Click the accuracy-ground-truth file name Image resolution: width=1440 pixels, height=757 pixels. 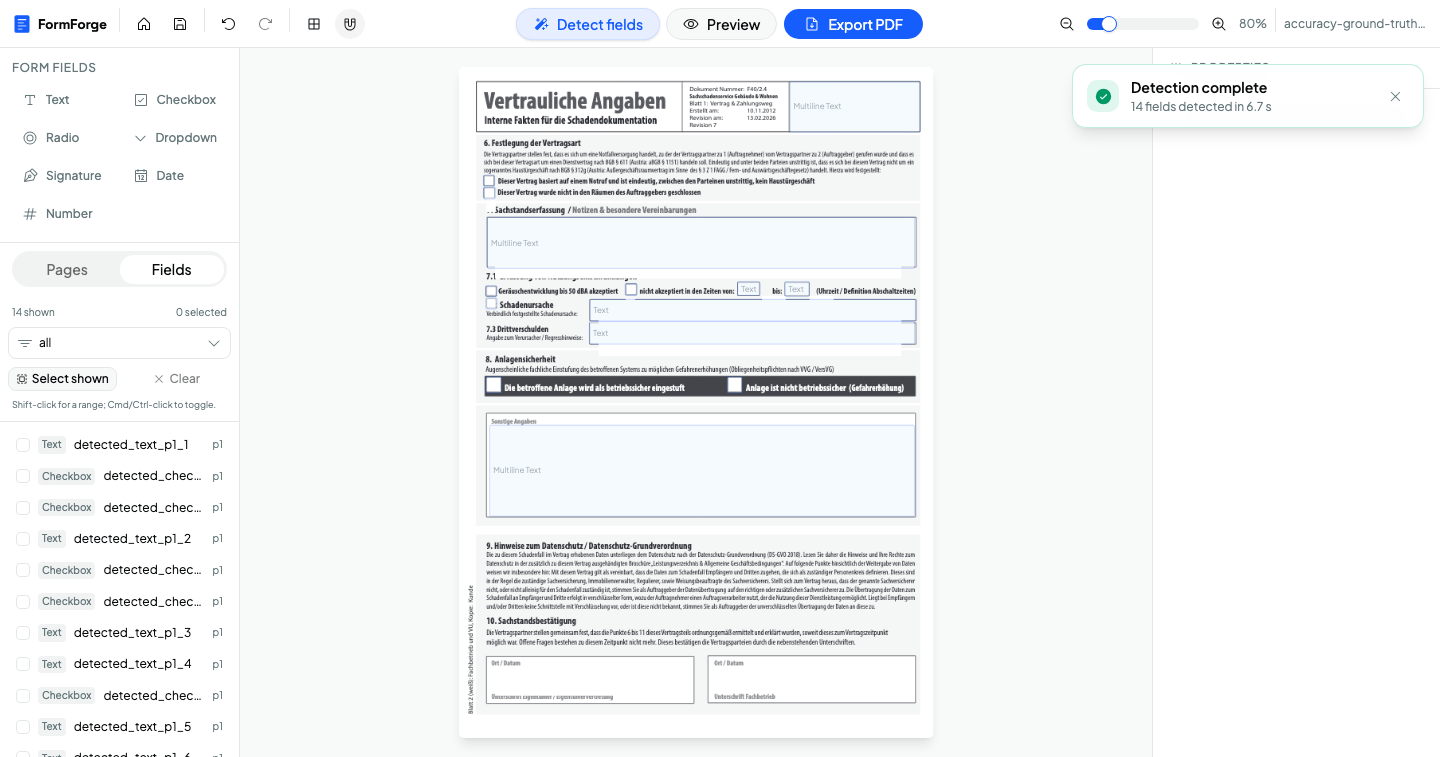coord(1355,24)
